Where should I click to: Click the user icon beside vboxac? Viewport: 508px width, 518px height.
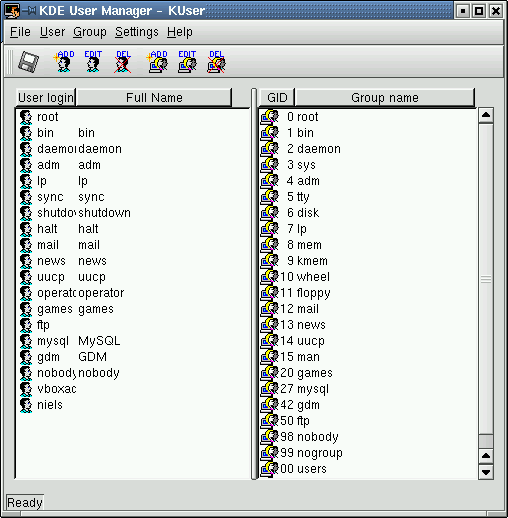26,389
